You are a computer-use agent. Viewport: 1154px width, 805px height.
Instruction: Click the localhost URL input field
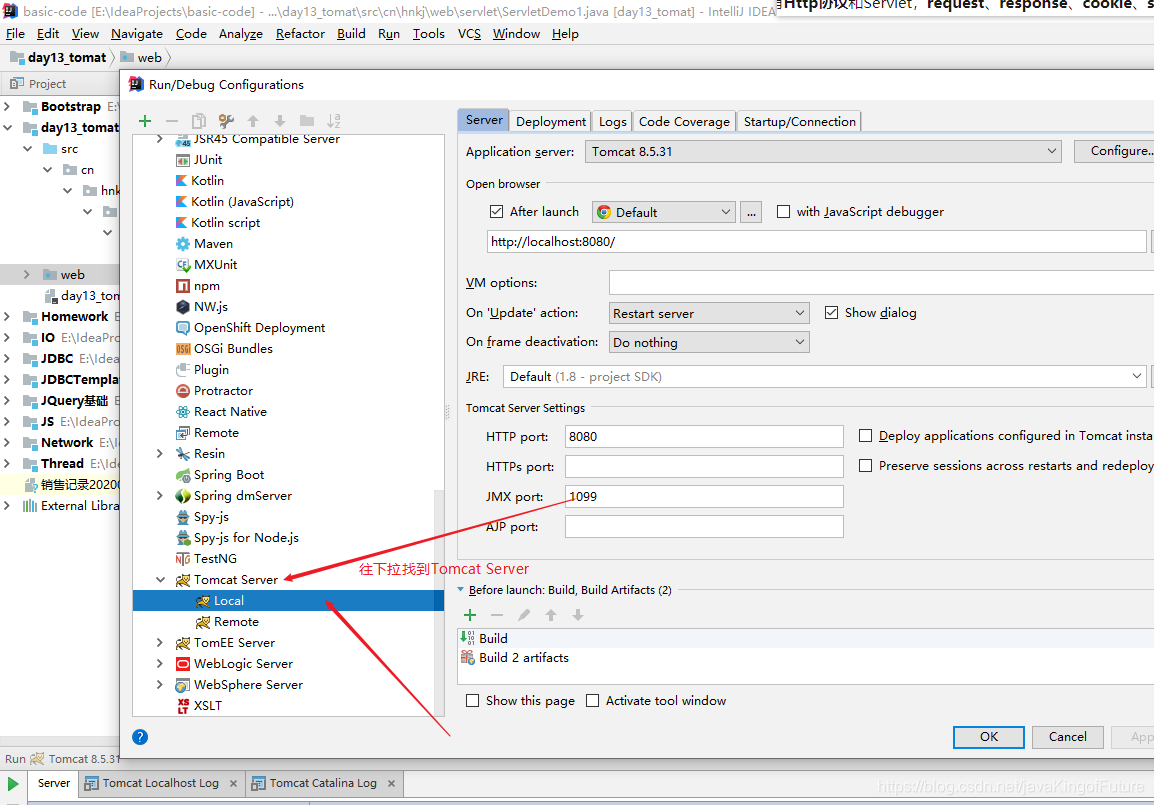point(816,241)
